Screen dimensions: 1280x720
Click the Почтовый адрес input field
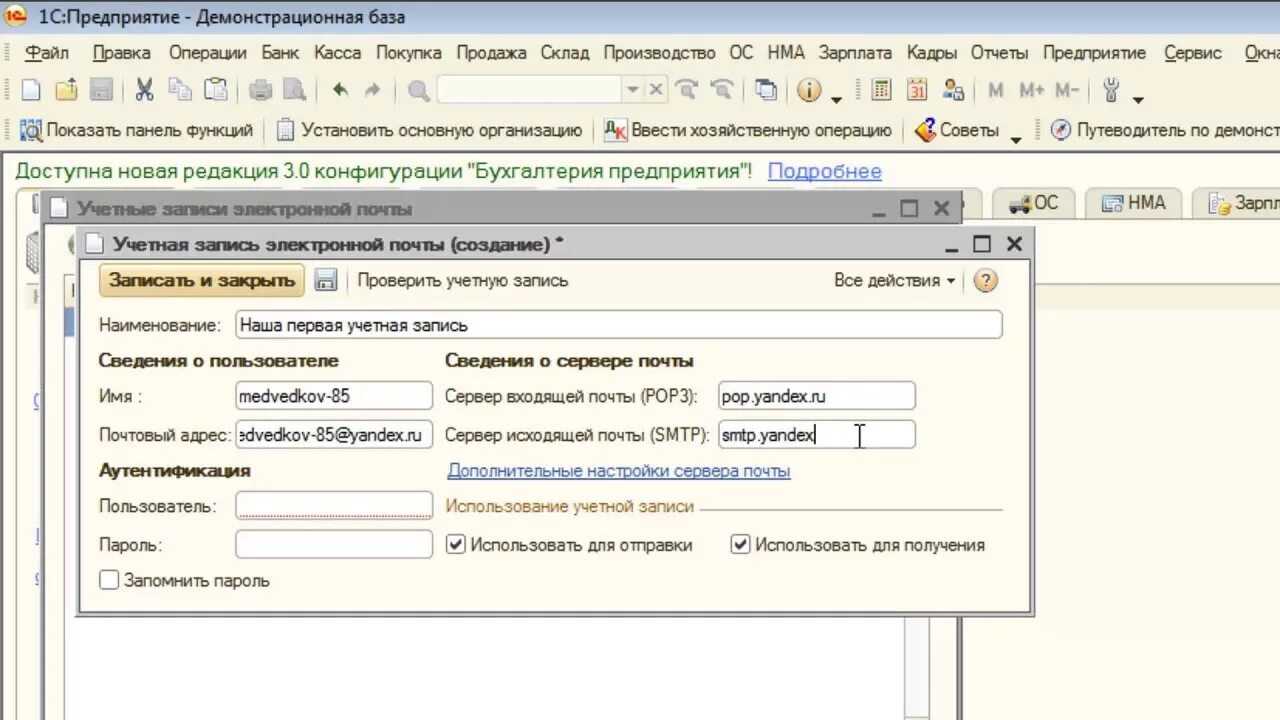(x=334, y=435)
